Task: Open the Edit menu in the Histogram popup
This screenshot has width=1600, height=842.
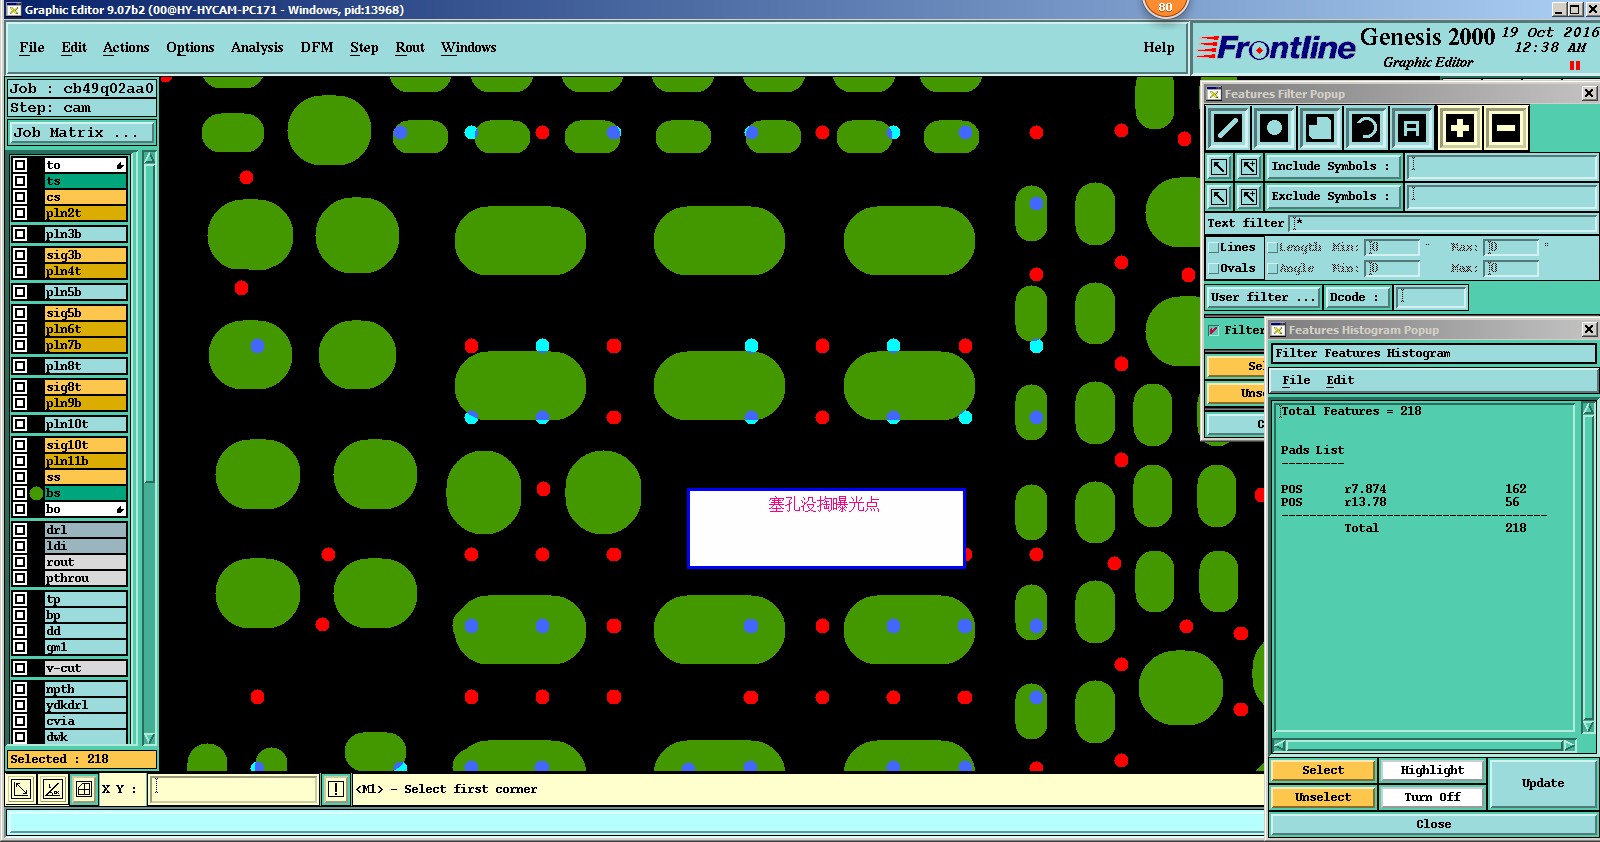Action: click(1340, 380)
